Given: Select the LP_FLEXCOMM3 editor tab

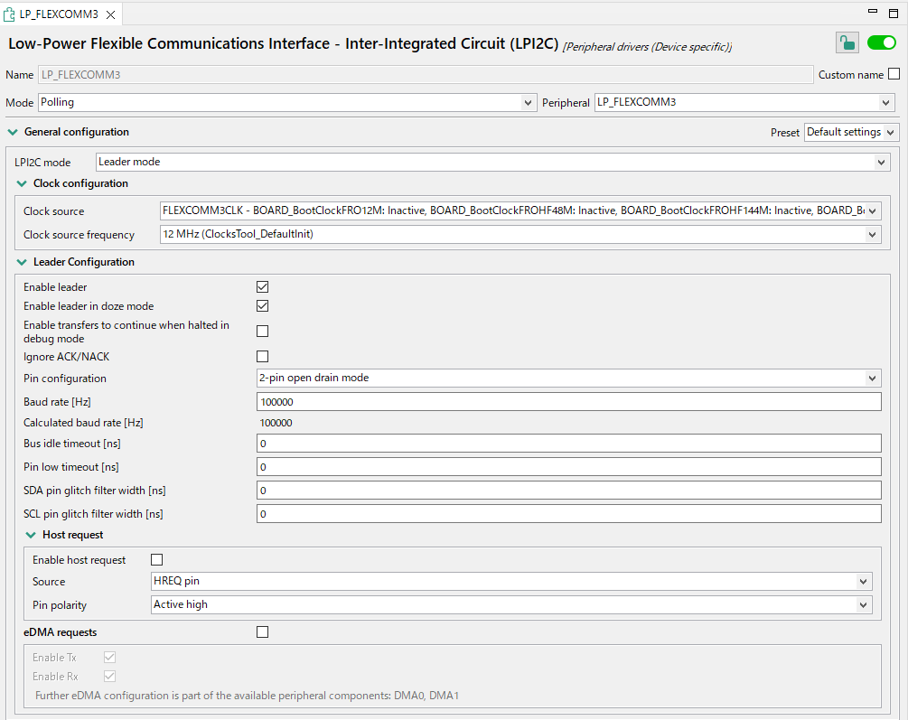Looking at the screenshot, I should 58,15.
